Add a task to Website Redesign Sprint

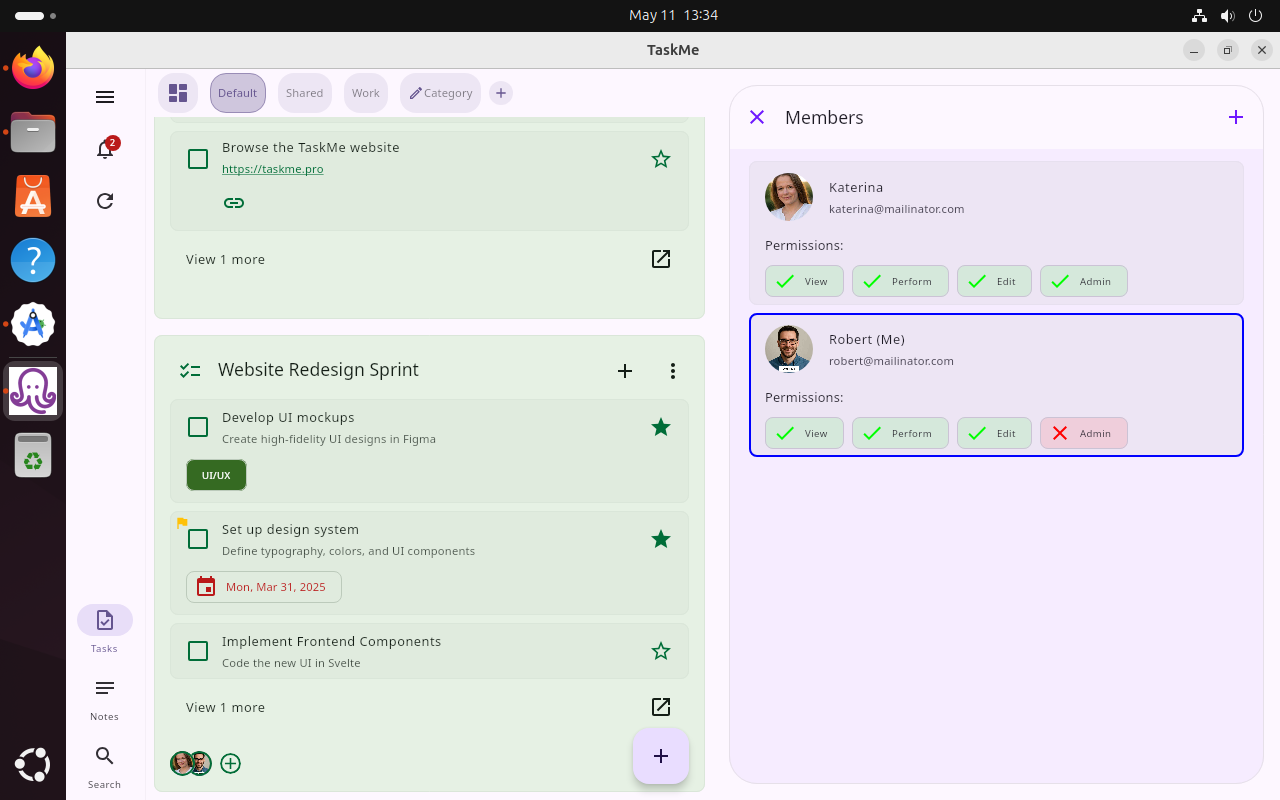coord(625,371)
